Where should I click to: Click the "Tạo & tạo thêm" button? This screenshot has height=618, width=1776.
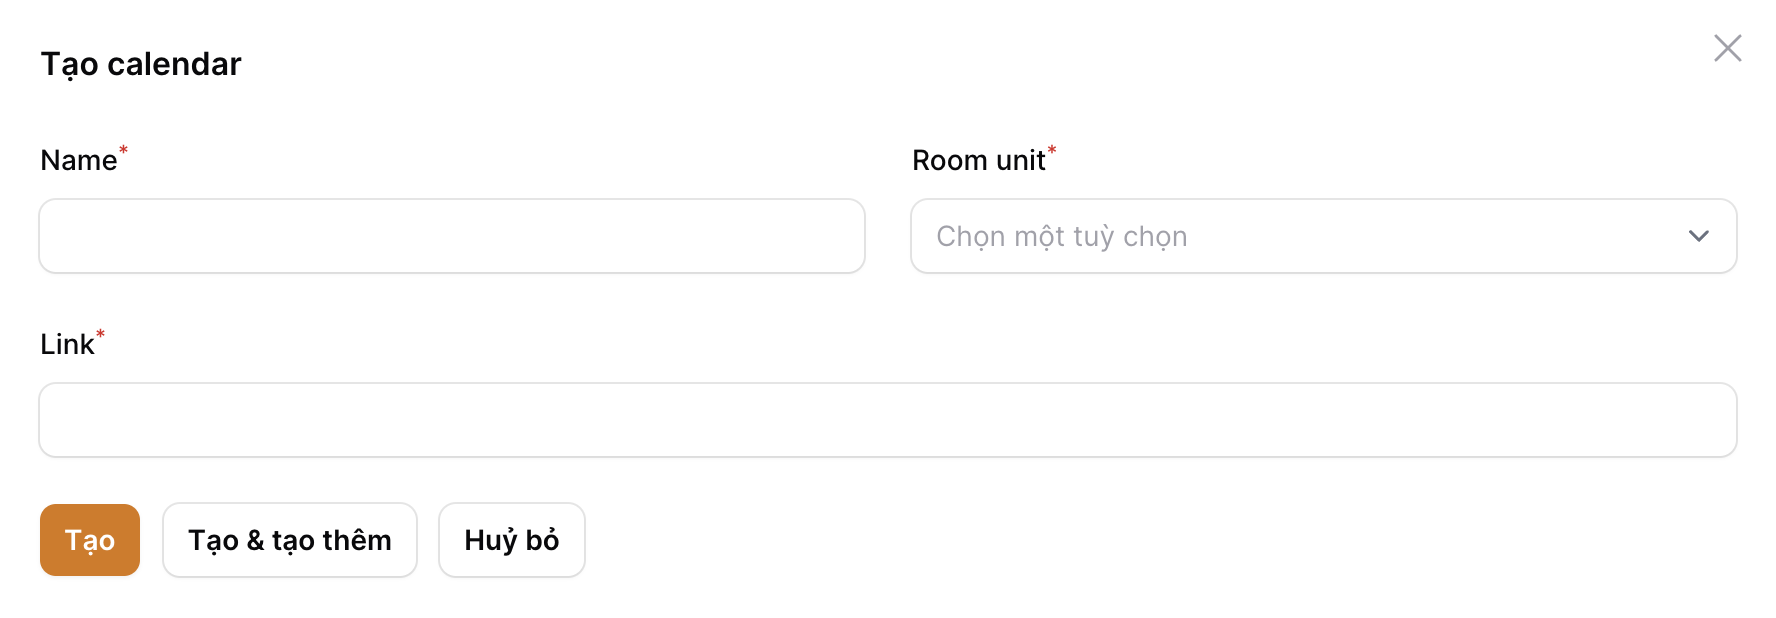[290, 540]
